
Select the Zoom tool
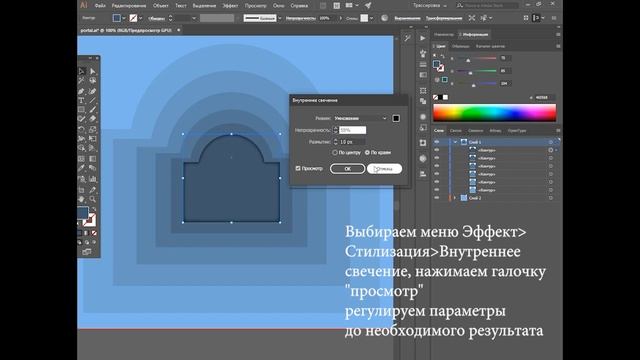pos(93,199)
